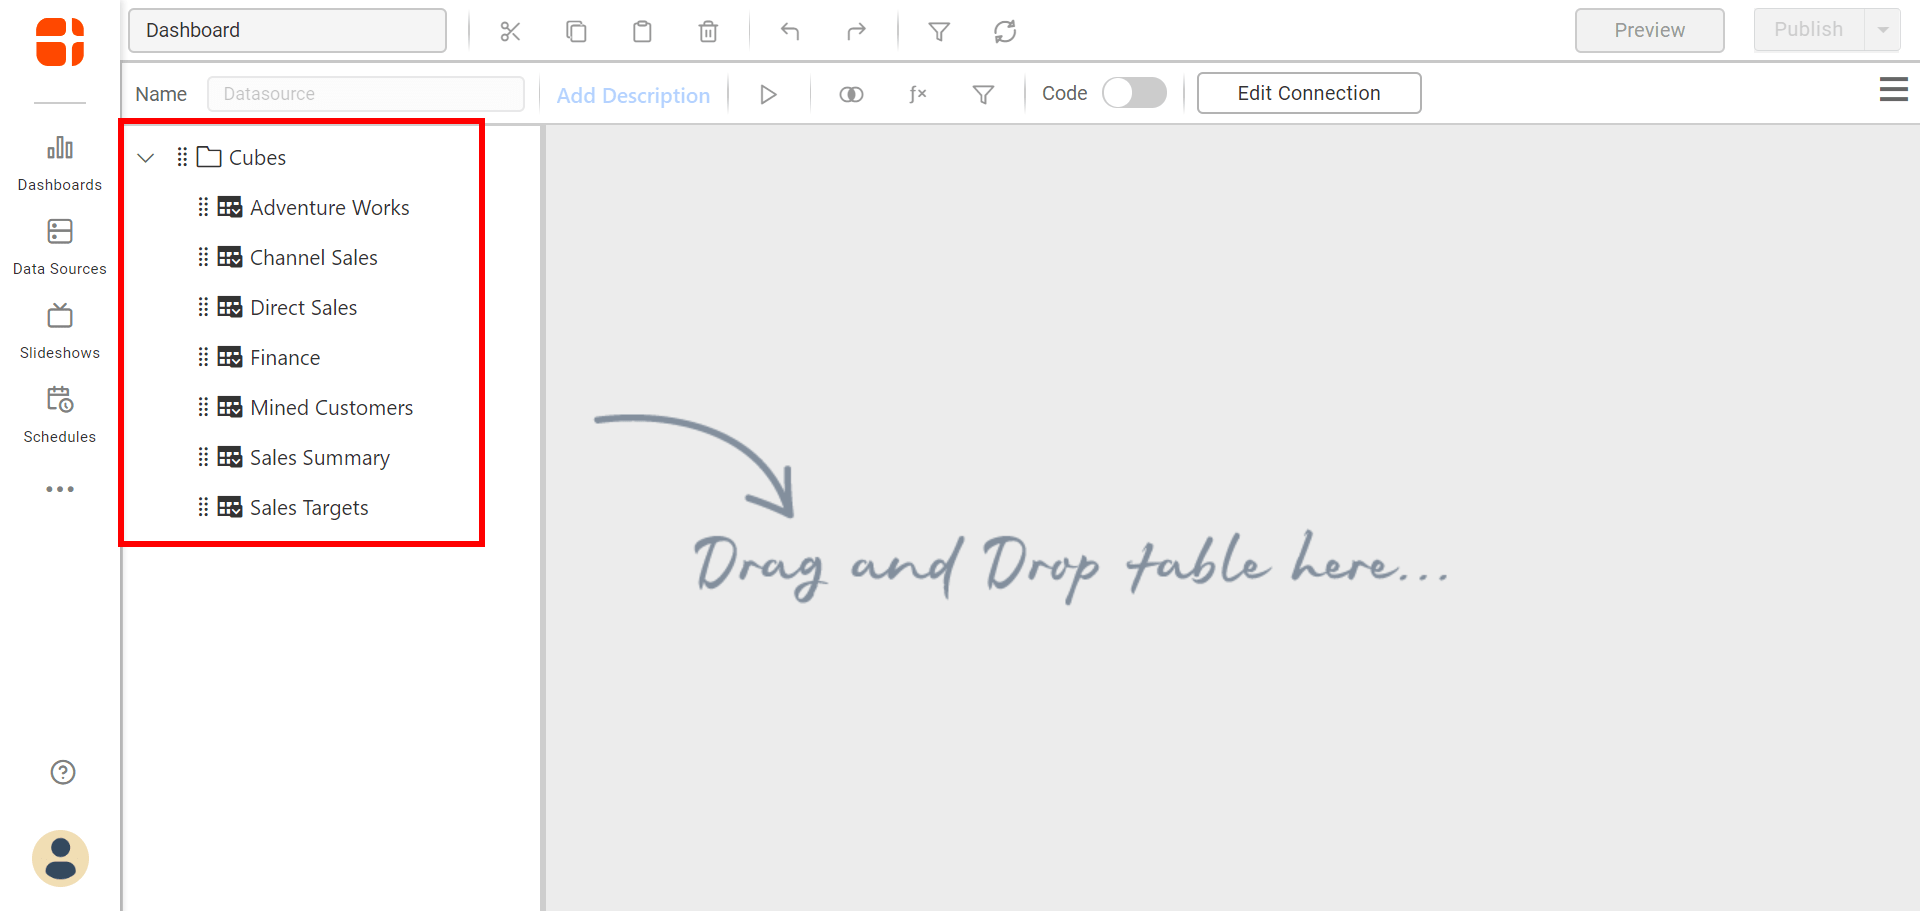This screenshot has height=911, width=1920.
Task: Click the top toolbar filter funnel icon
Action: click(939, 32)
